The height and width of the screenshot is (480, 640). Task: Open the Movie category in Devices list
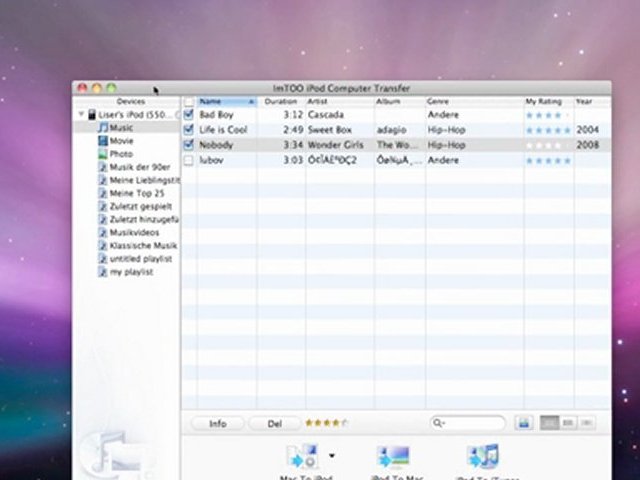[x=121, y=141]
